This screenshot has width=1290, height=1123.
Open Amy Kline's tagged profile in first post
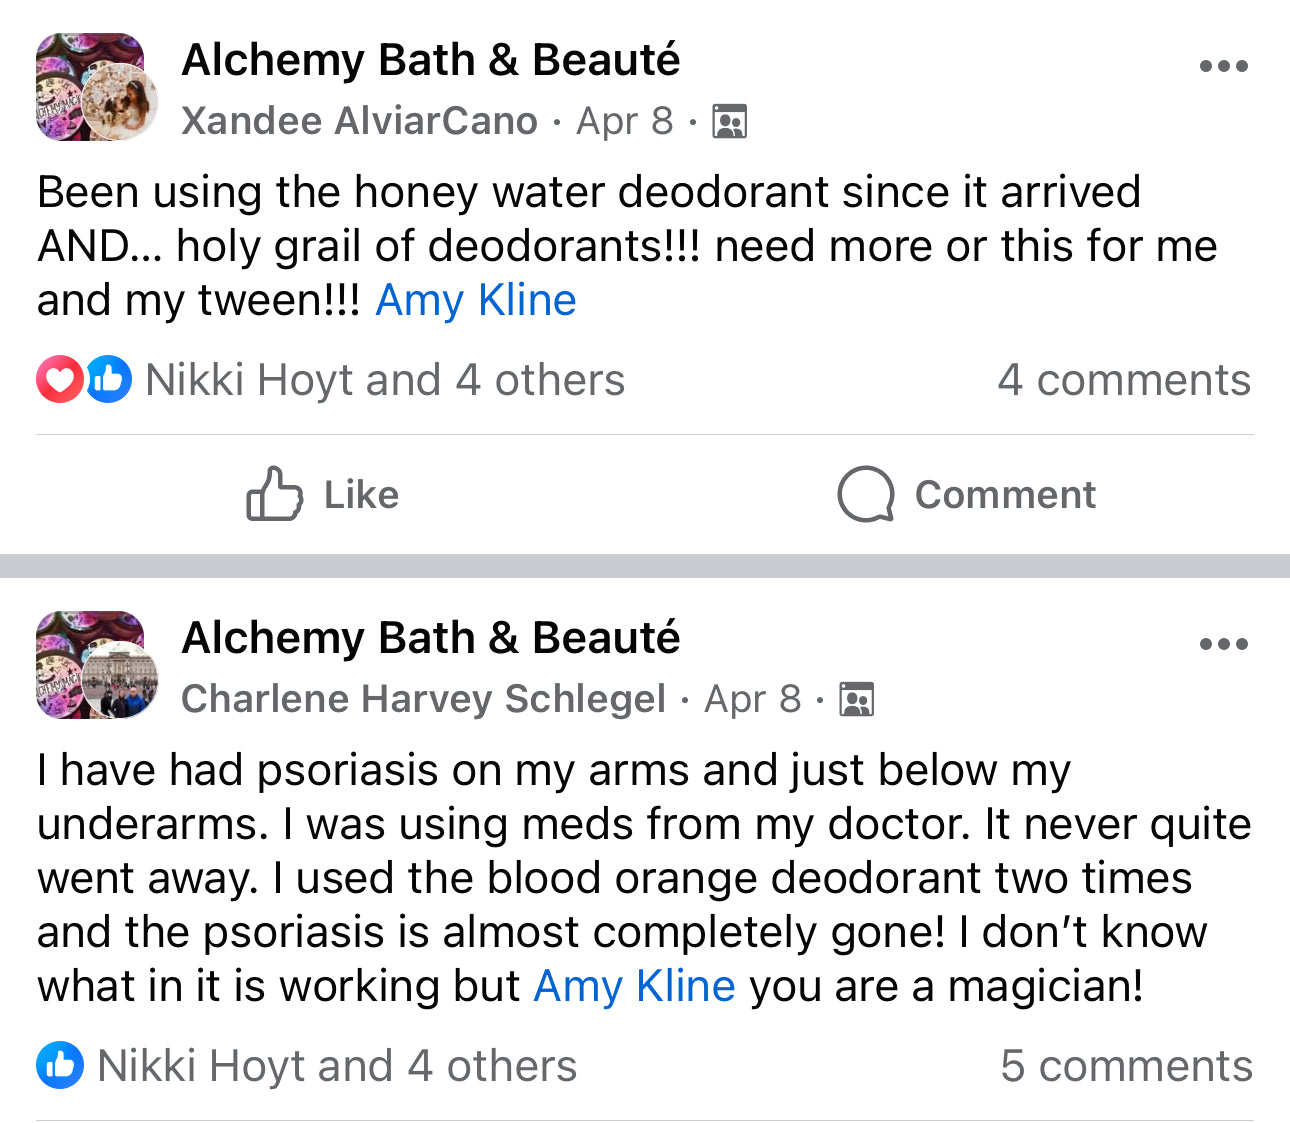pyautogui.click(x=475, y=300)
